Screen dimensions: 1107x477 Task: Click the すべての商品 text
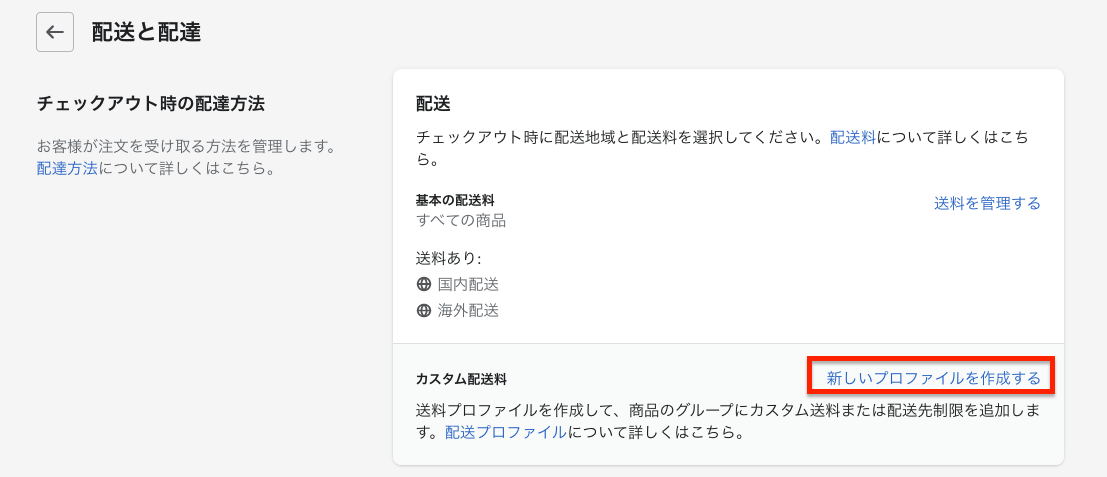coord(462,220)
